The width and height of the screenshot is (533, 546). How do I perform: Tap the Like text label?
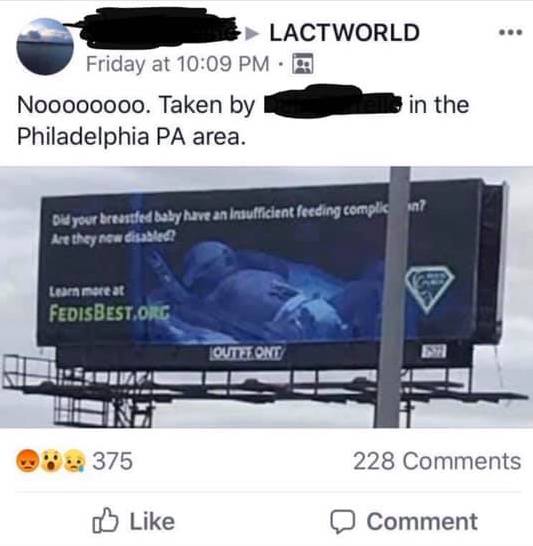(152, 521)
